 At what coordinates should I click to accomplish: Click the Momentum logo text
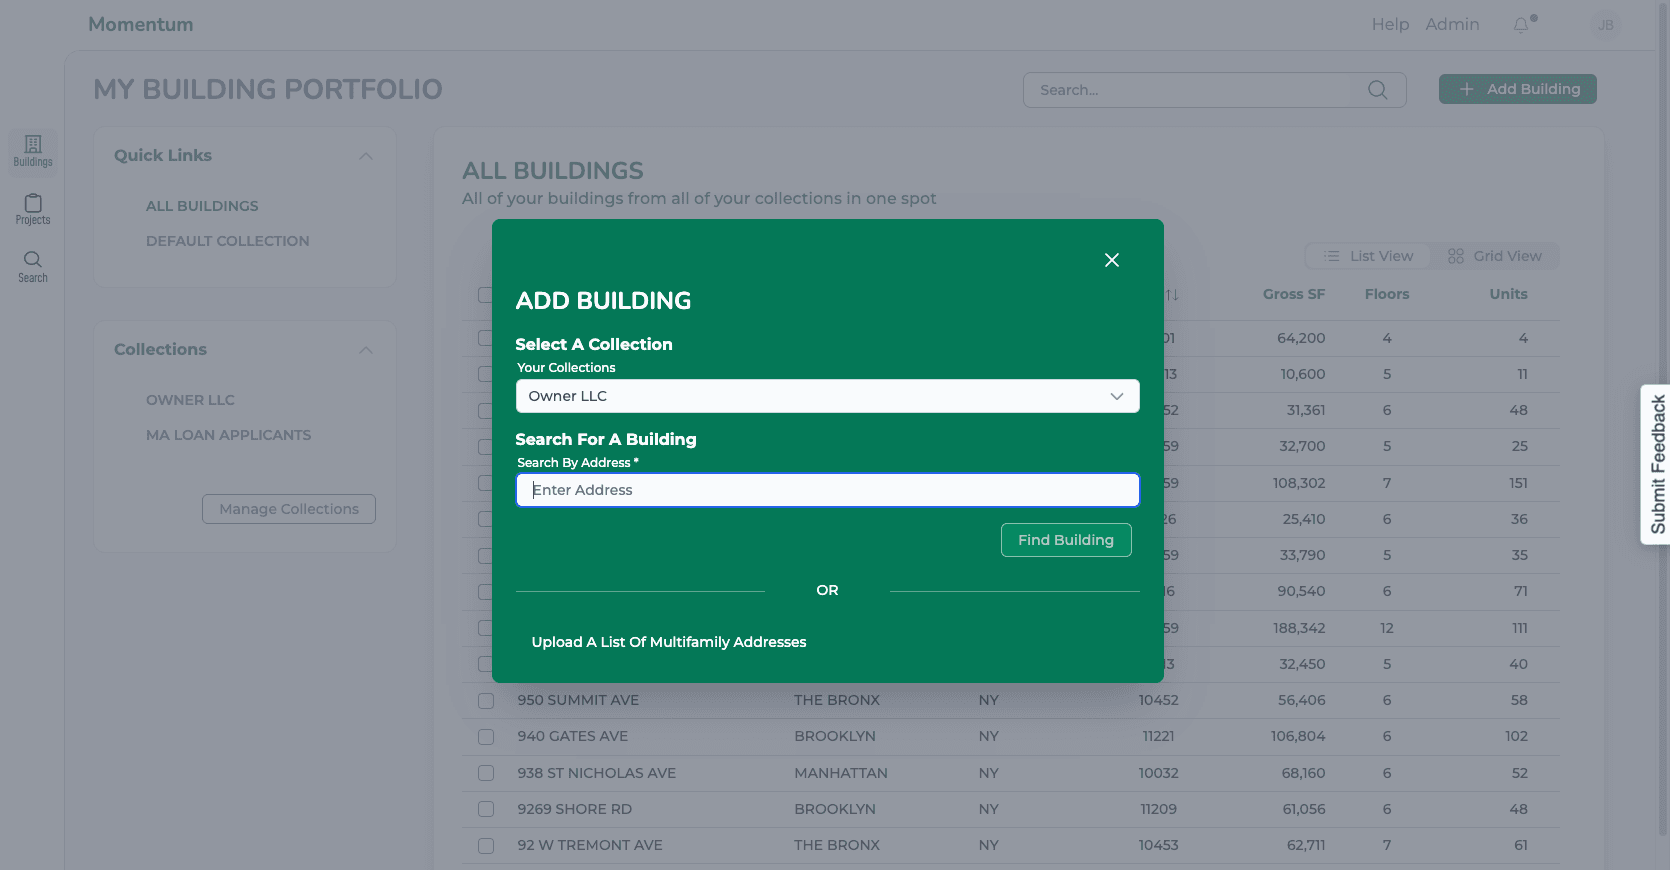coord(141,25)
